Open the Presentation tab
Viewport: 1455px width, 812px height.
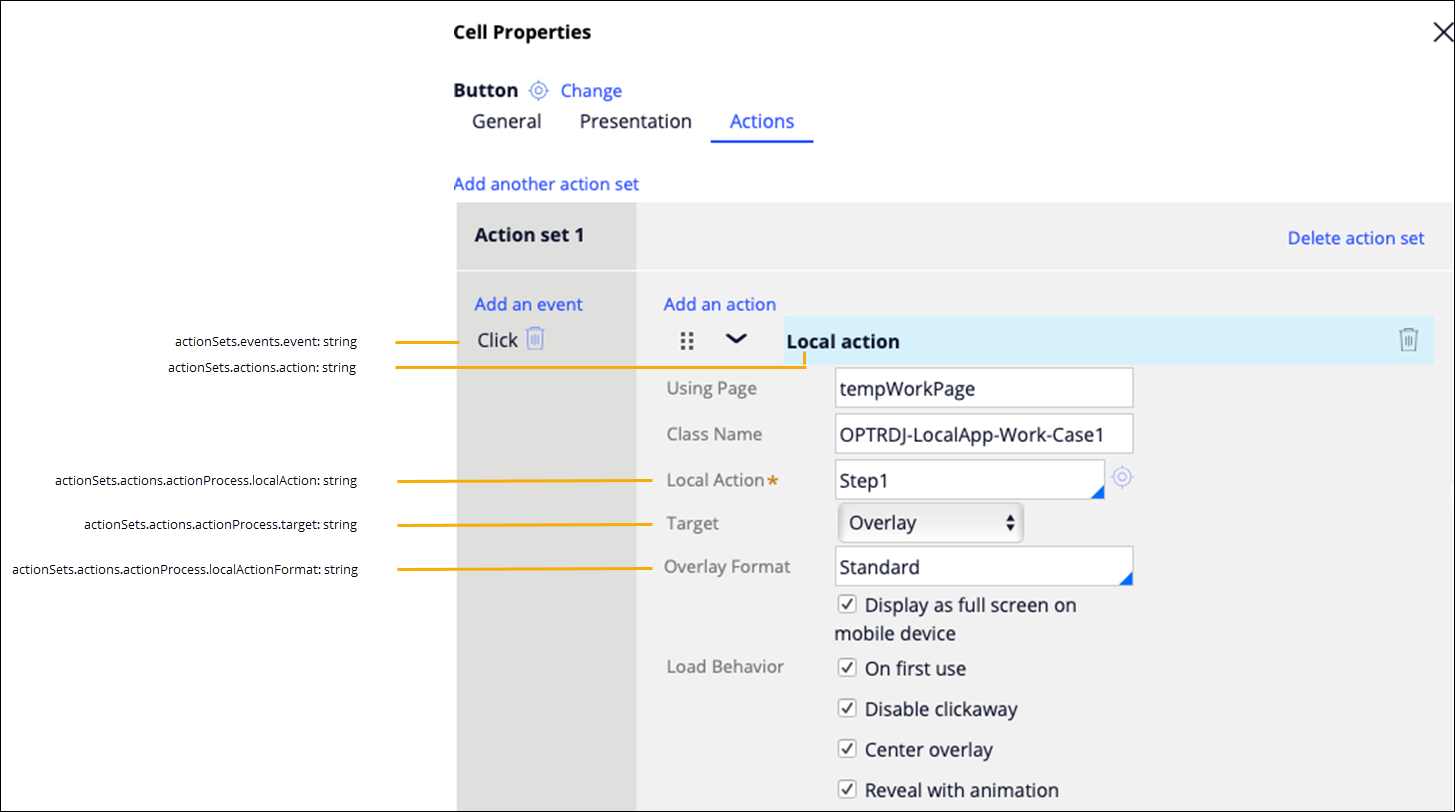click(635, 122)
